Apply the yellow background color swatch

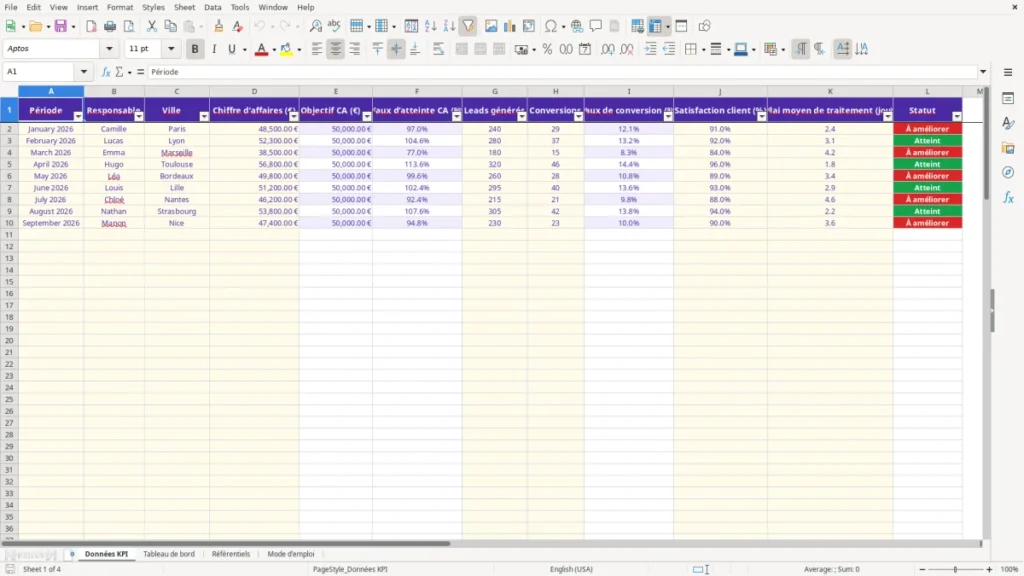[x=286, y=49]
